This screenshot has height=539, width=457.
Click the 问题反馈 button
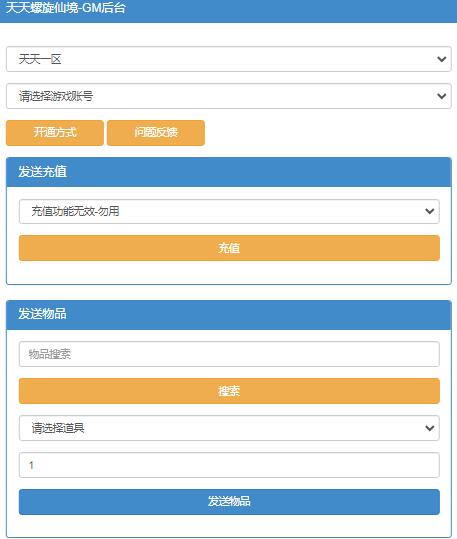pyautogui.click(x=156, y=133)
